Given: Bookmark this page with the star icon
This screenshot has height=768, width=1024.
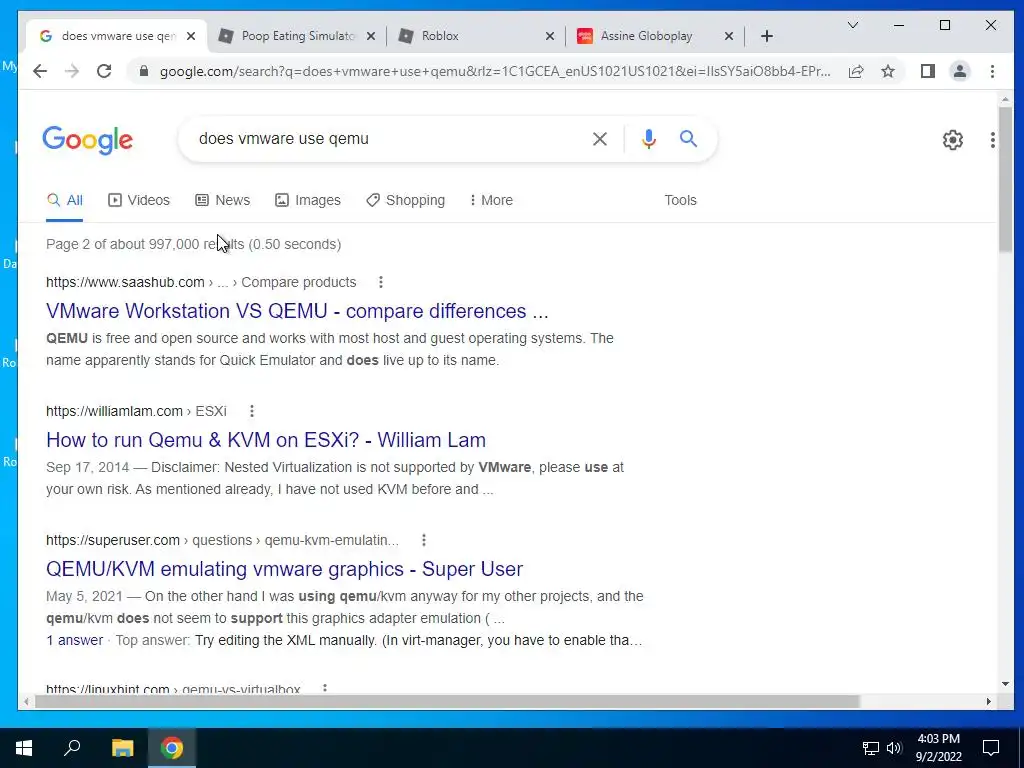Looking at the screenshot, I should (888, 71).
